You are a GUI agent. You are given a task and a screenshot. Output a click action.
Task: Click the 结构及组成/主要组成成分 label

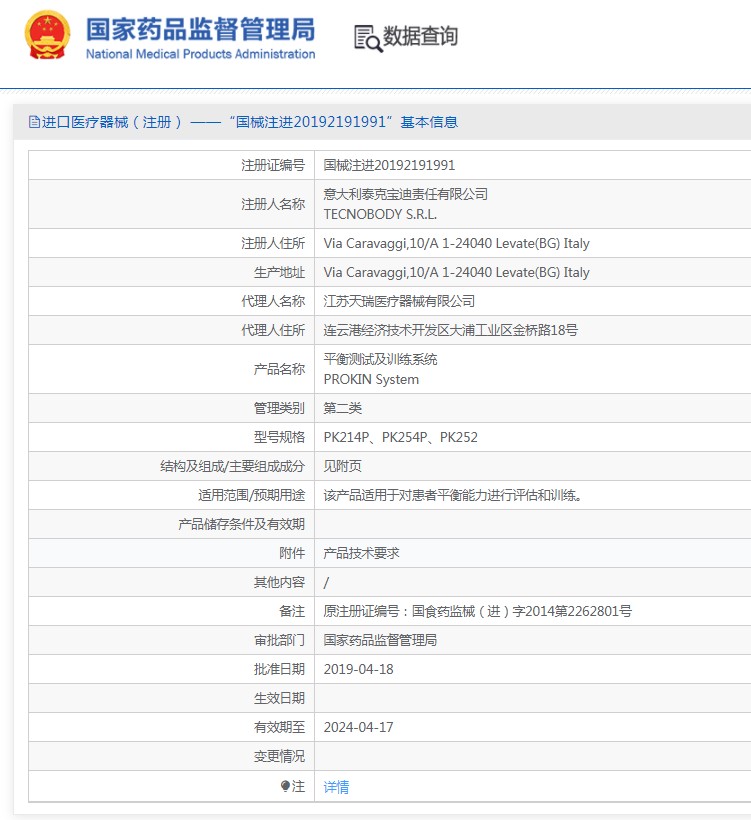point(233,466)
